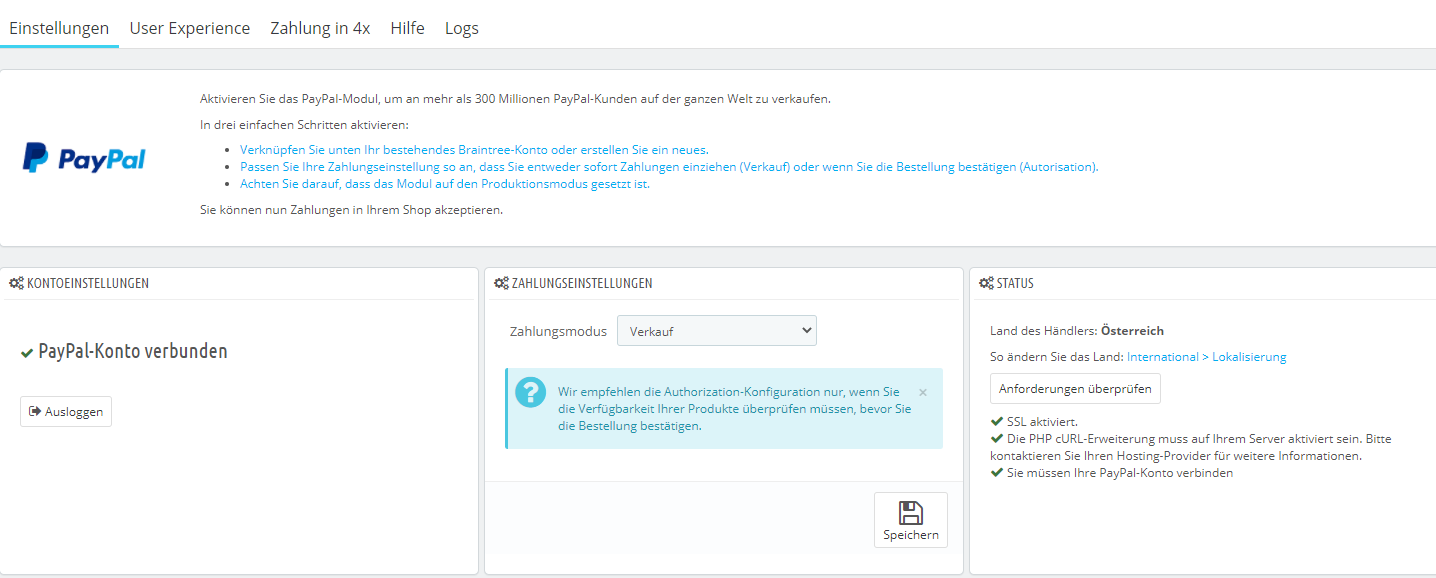The height and width of the screenshot is (578, 1436).
Task: Open the Logs tab
Action: 462,28
